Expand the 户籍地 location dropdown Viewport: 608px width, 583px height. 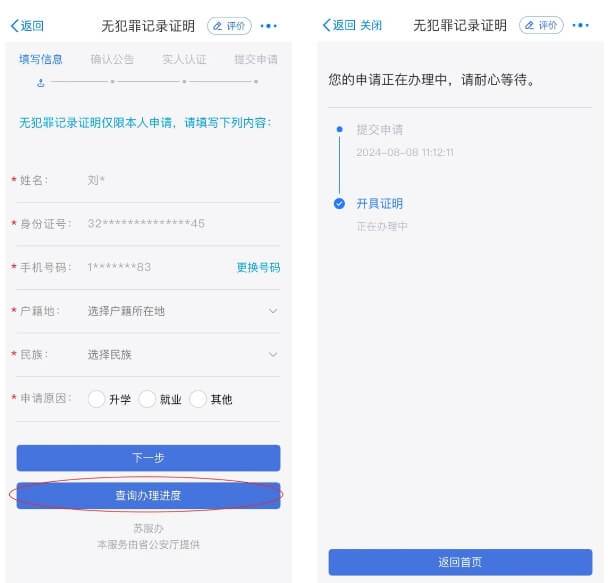click(273, 311)
